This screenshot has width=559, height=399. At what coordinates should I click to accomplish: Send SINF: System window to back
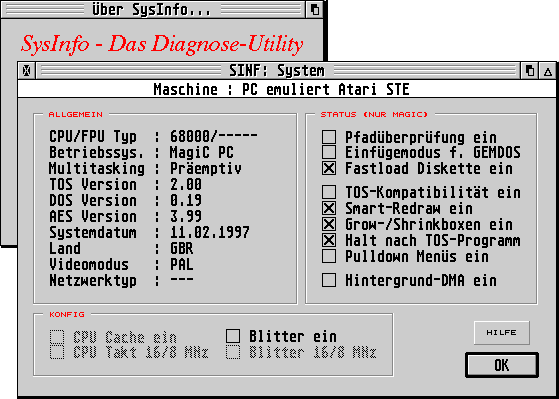point(530,71)
